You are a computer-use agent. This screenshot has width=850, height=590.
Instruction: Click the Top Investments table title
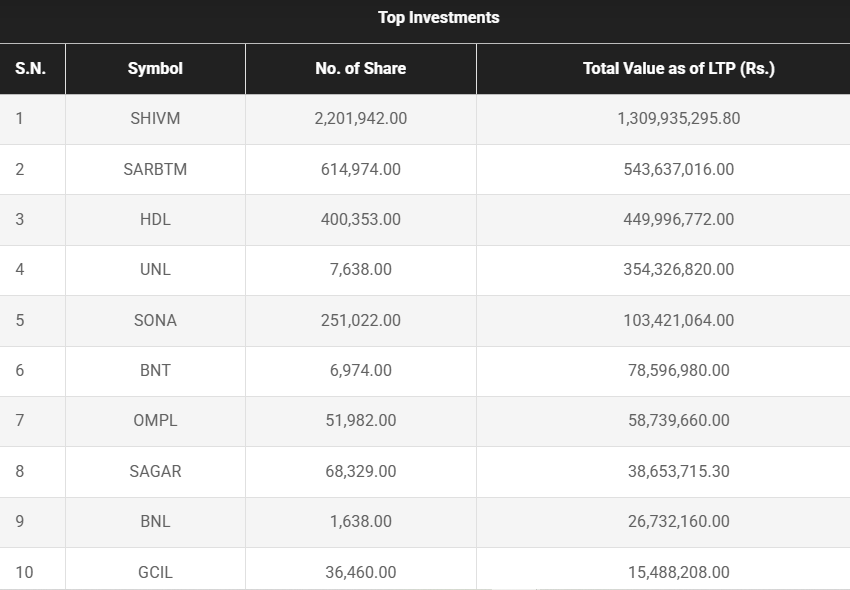click(439, 18)
